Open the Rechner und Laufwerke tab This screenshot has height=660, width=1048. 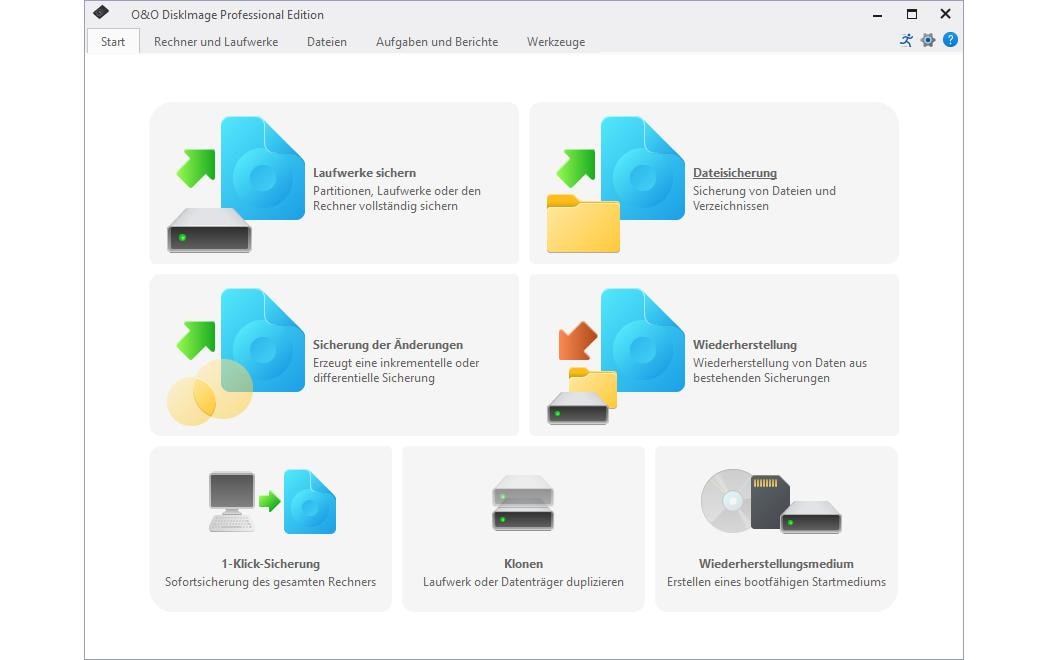(x=216, y=41)
